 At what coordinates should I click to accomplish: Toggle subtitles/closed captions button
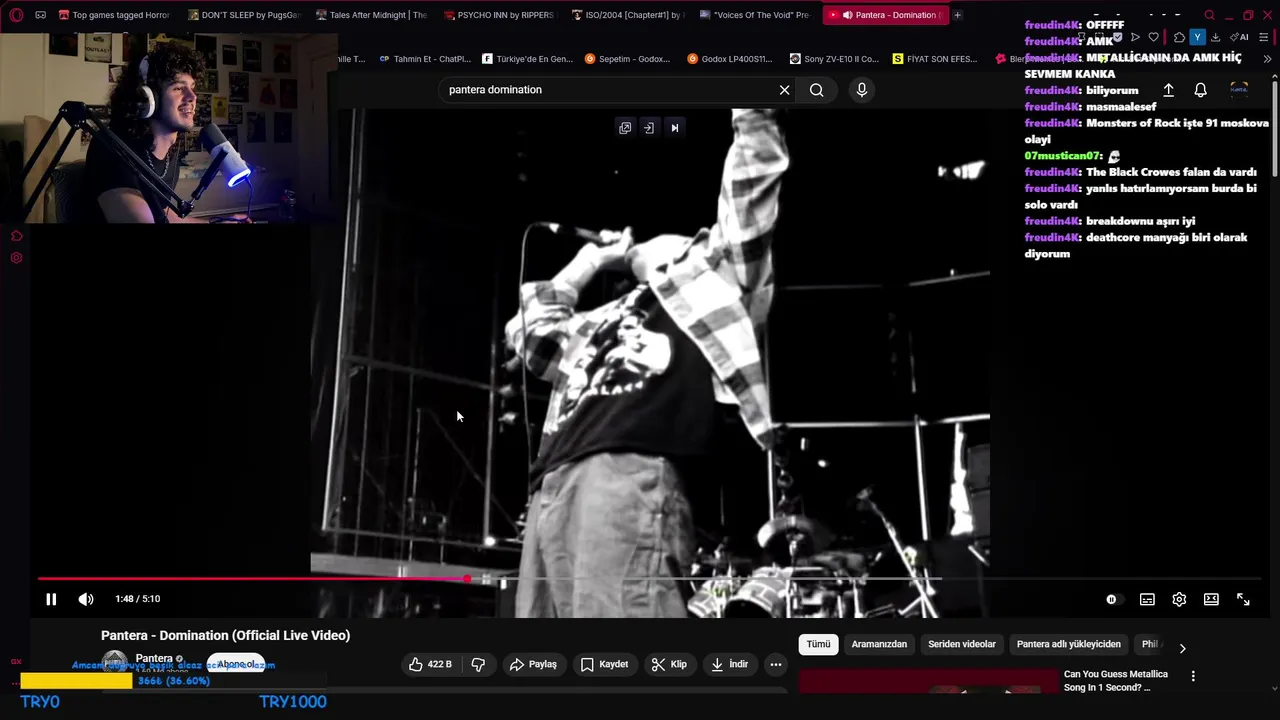1147,599
